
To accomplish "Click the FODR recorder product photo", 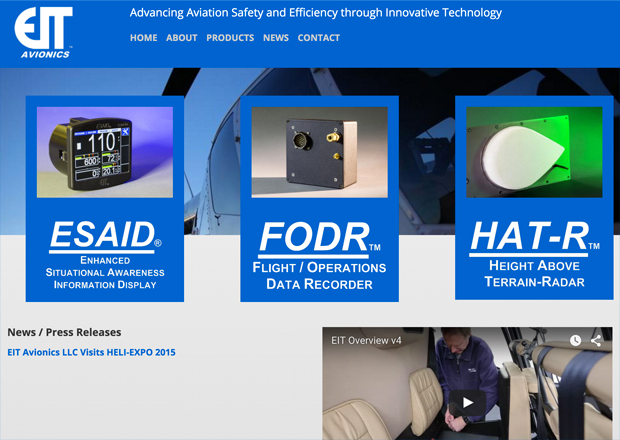I will click(319, 152).
